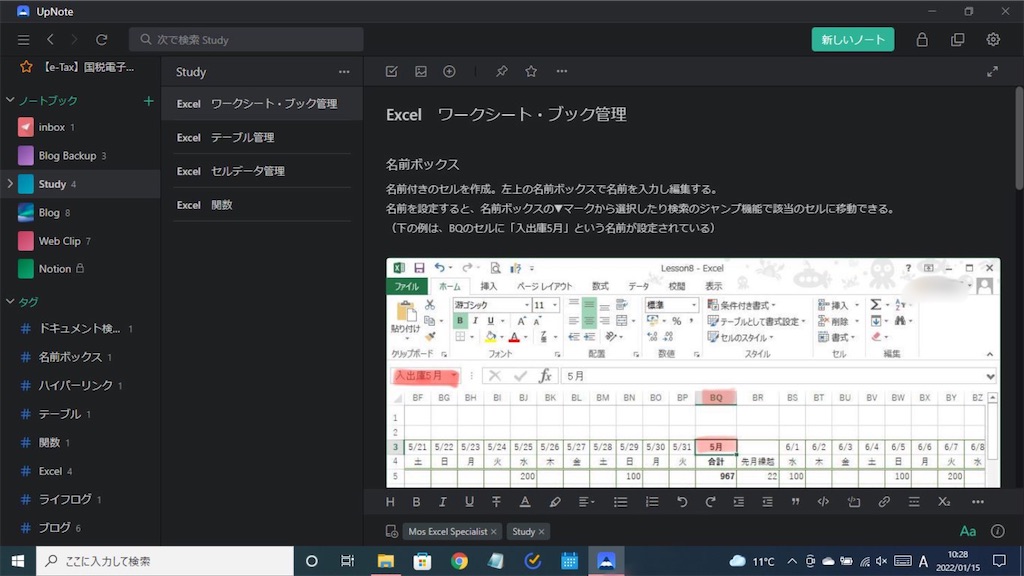Click the search Study field

point(246,40)
